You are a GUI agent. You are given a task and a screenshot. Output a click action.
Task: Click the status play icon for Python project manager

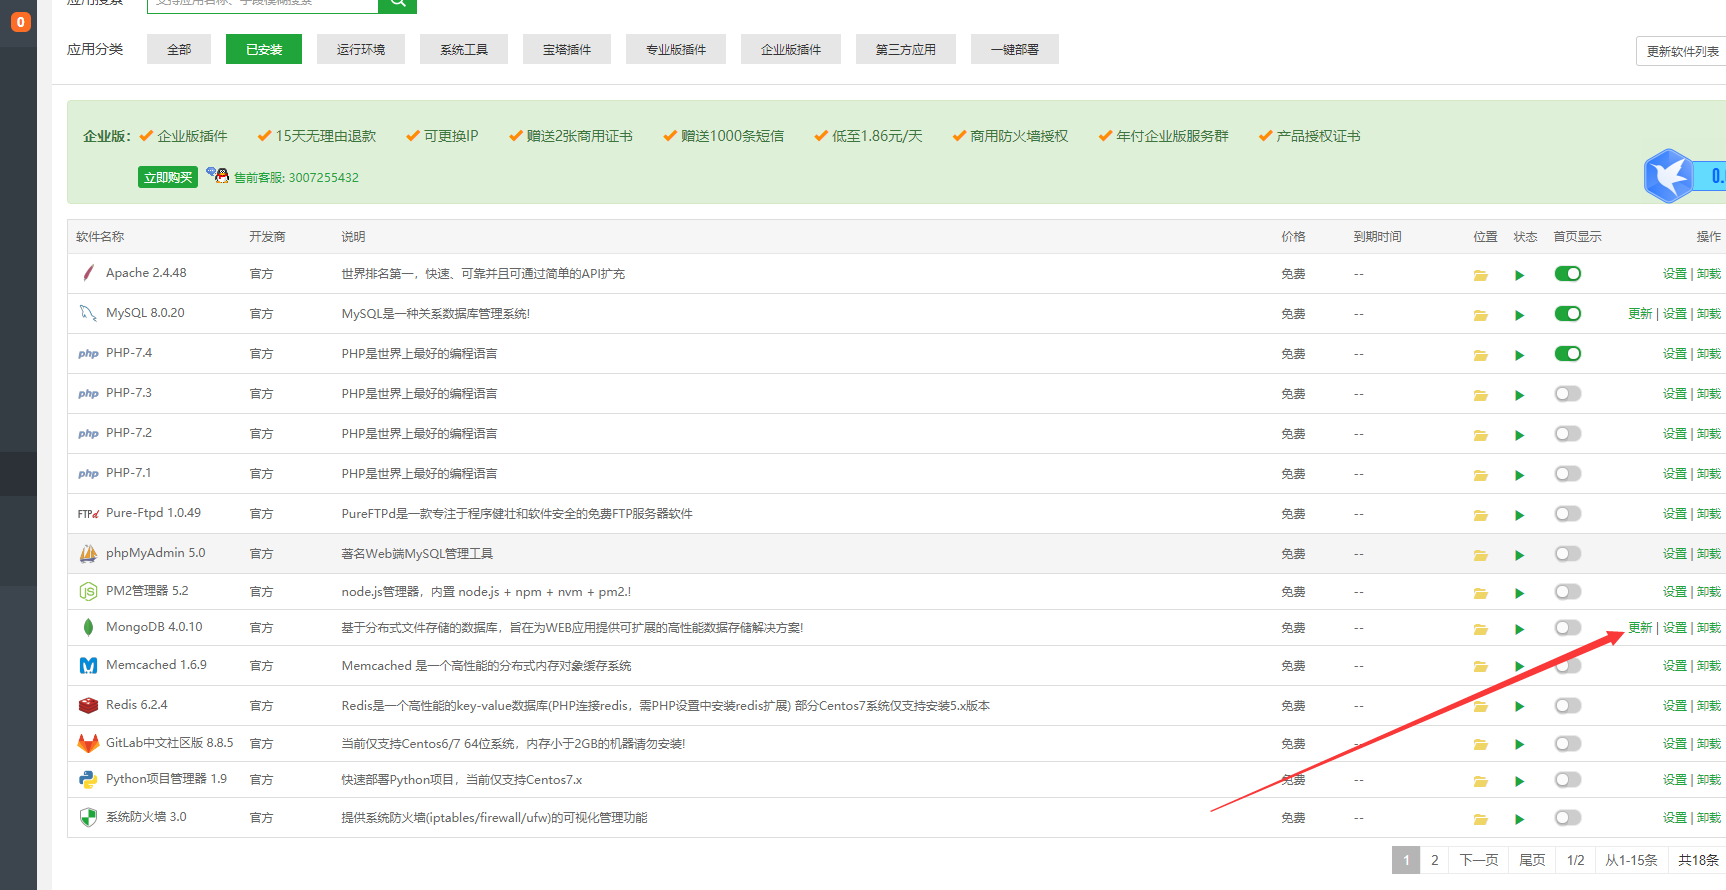1519,781
